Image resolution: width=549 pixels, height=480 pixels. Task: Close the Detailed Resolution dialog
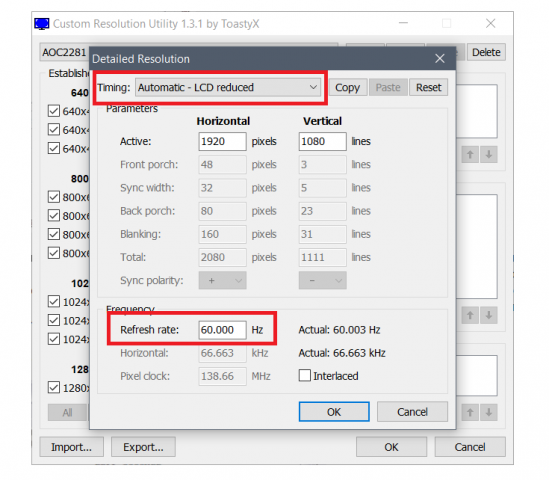pyautogui.click(x=440, y=58)
